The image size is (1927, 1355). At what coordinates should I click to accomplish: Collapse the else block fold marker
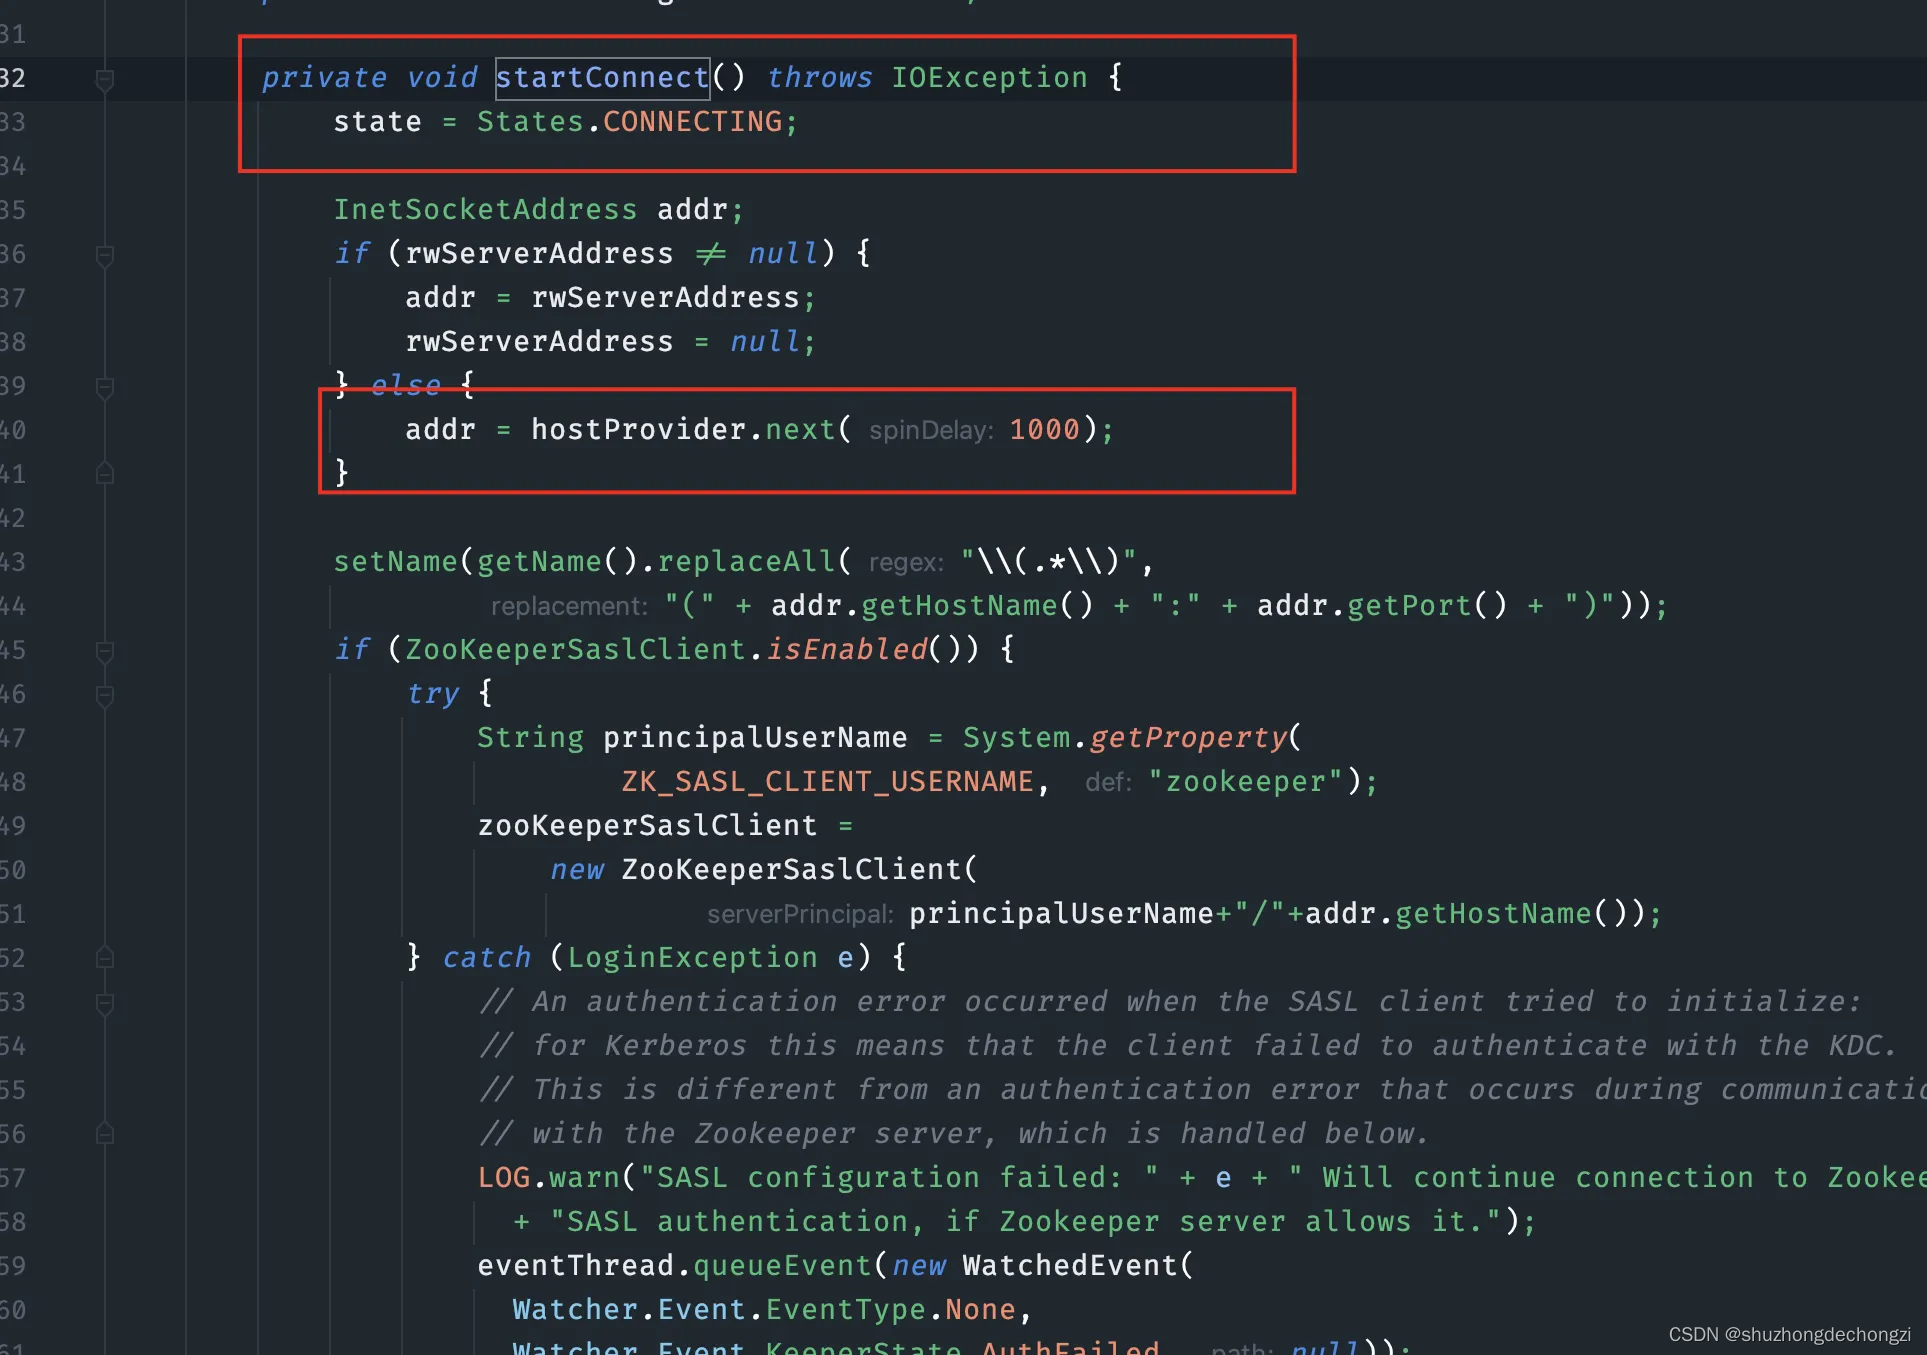coord(104,387)
